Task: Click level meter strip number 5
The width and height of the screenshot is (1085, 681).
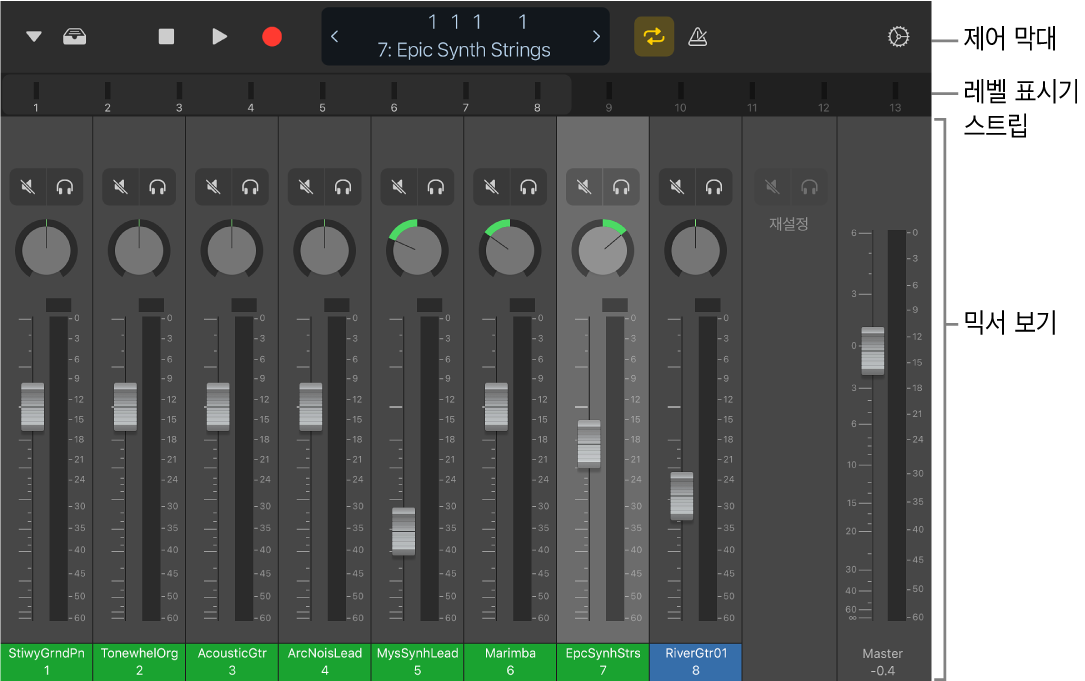Action: click(322, 97)
